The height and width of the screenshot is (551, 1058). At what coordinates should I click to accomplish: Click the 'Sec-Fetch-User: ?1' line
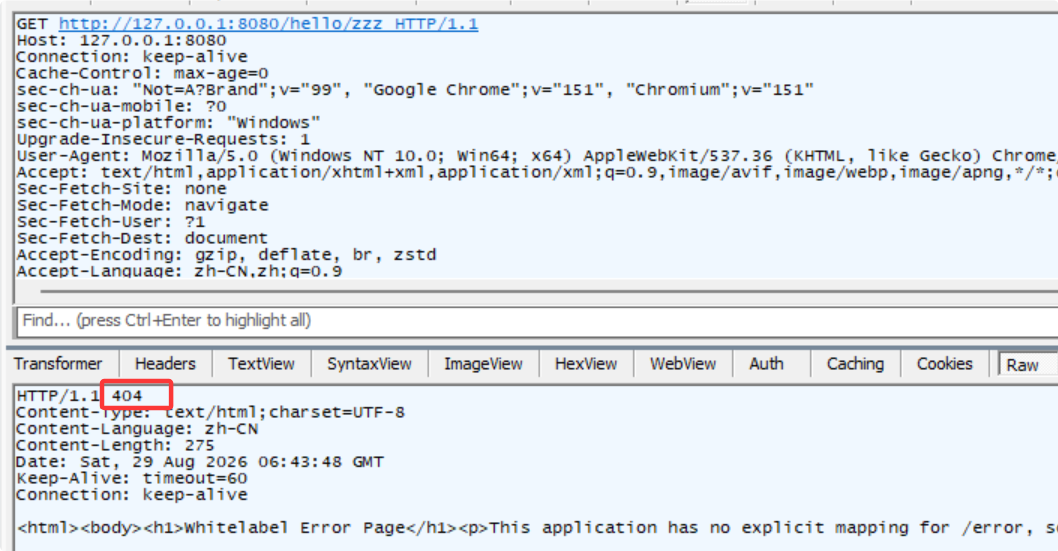click(111, 222)
